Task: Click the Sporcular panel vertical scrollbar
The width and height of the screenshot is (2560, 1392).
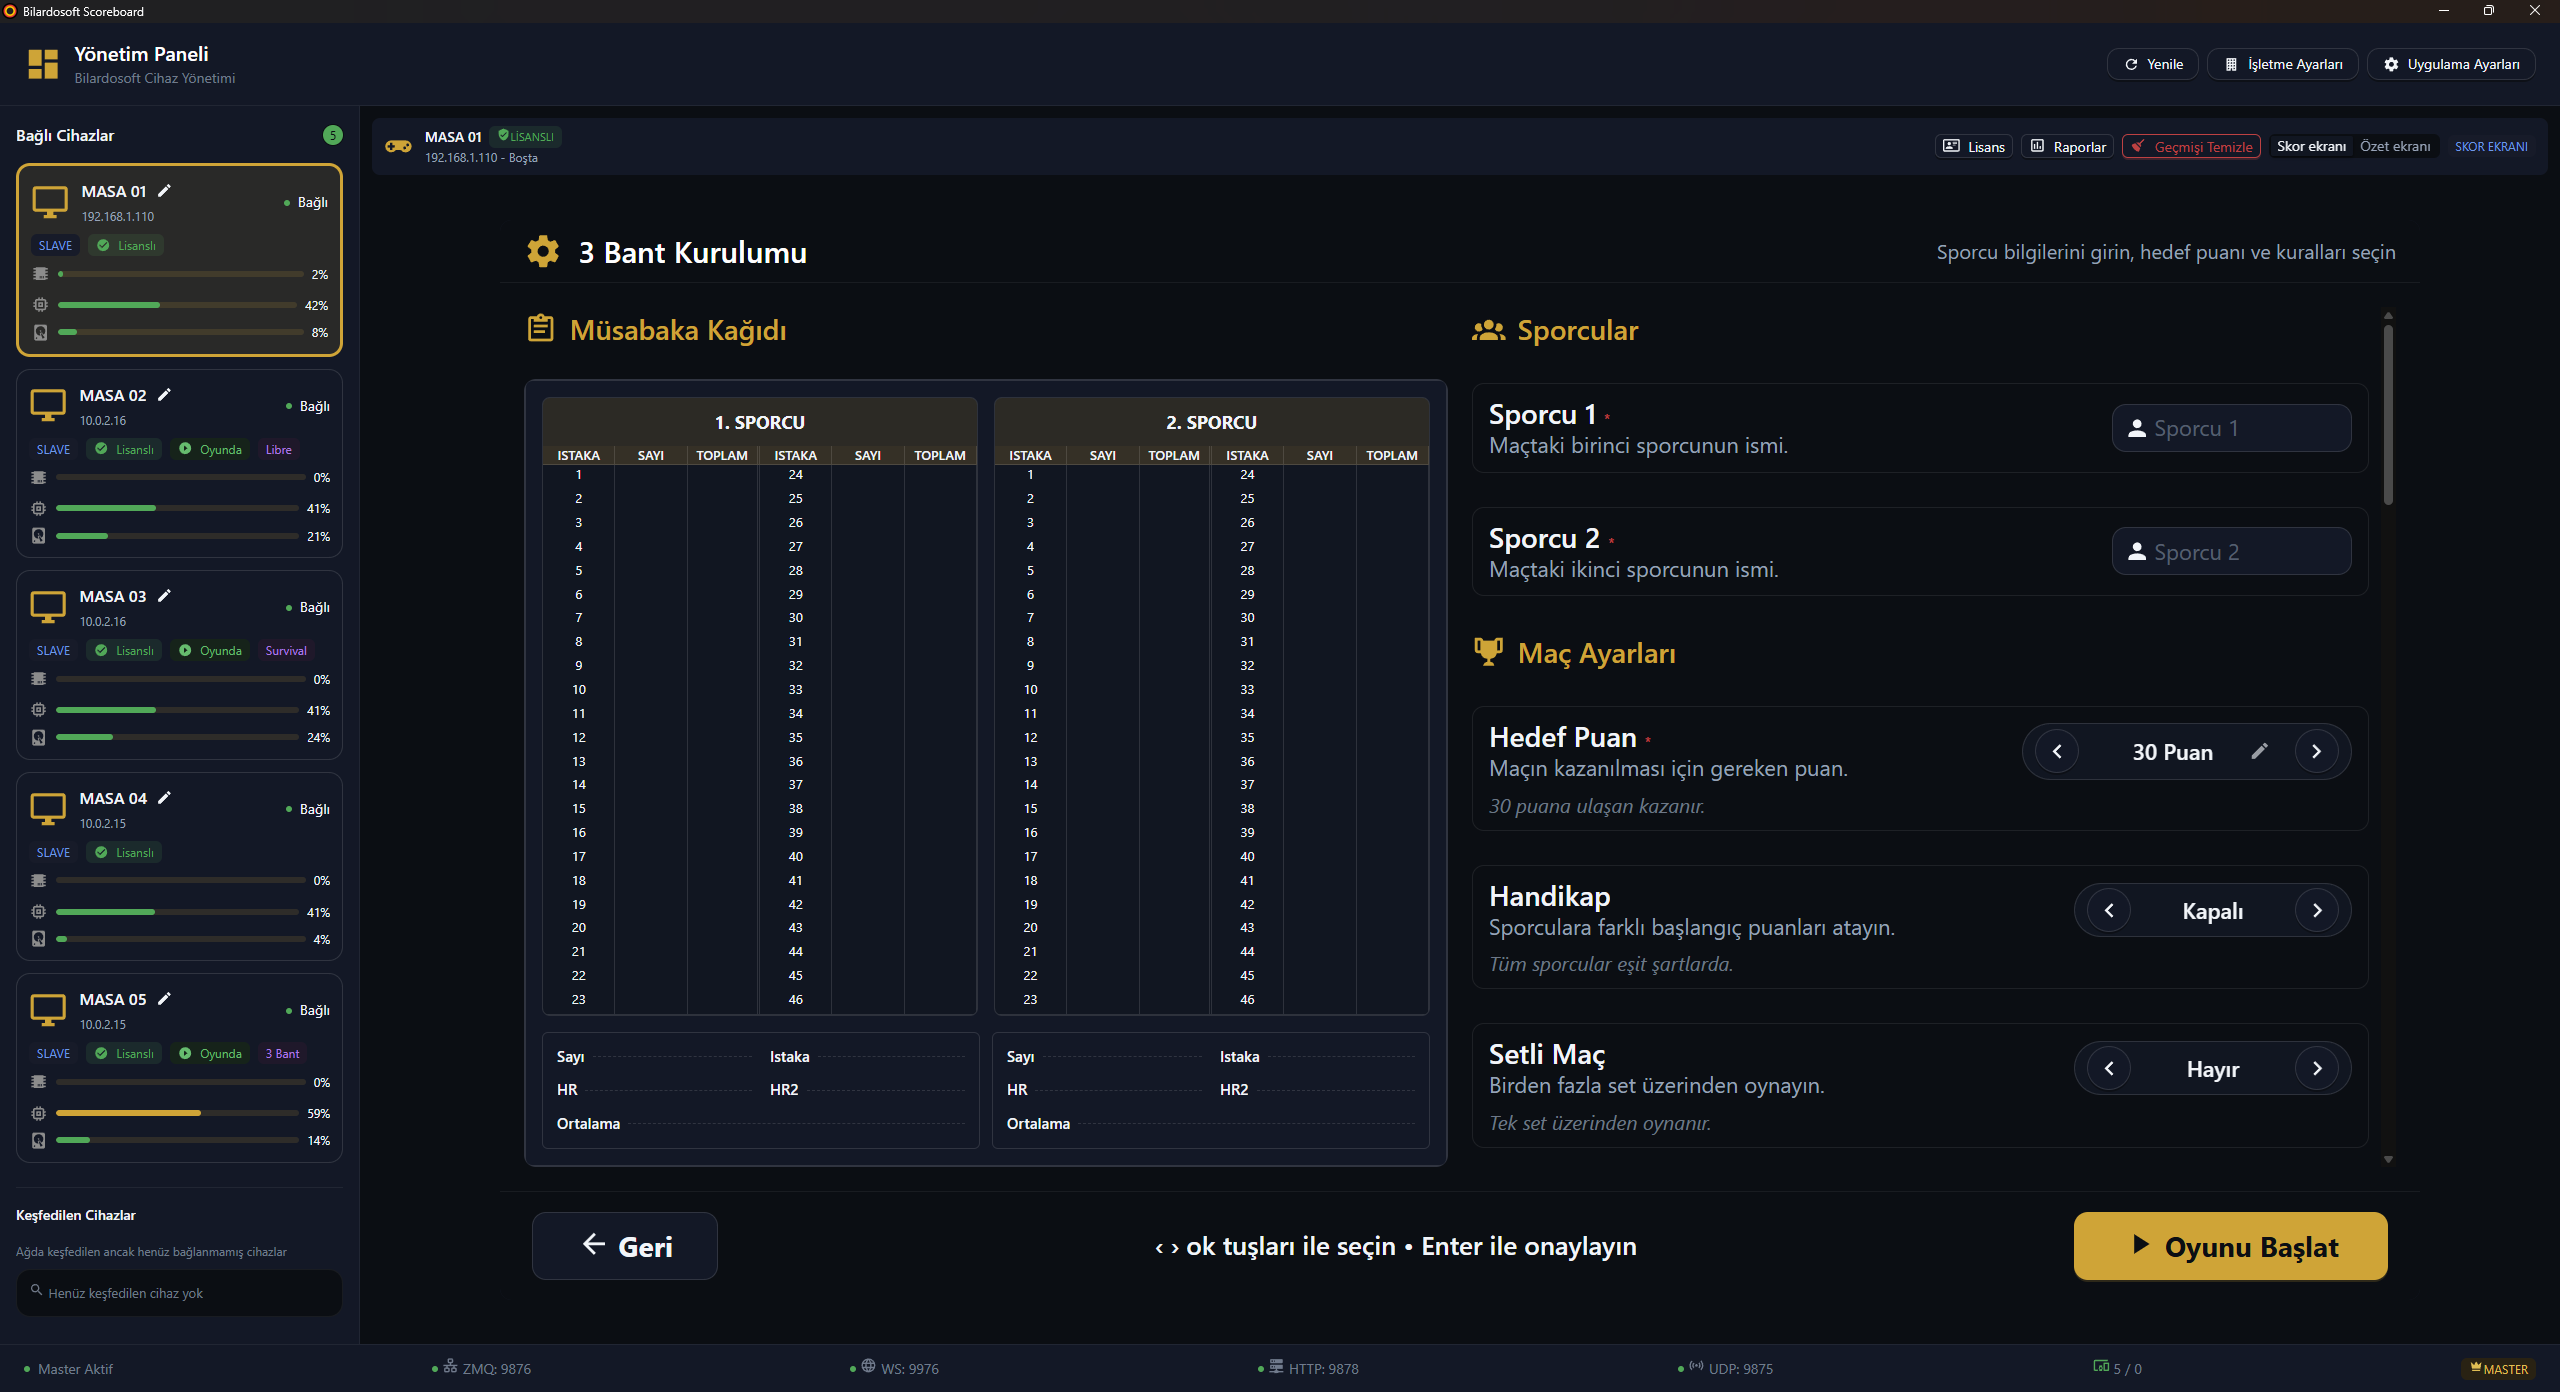Action: [2388, 415]
